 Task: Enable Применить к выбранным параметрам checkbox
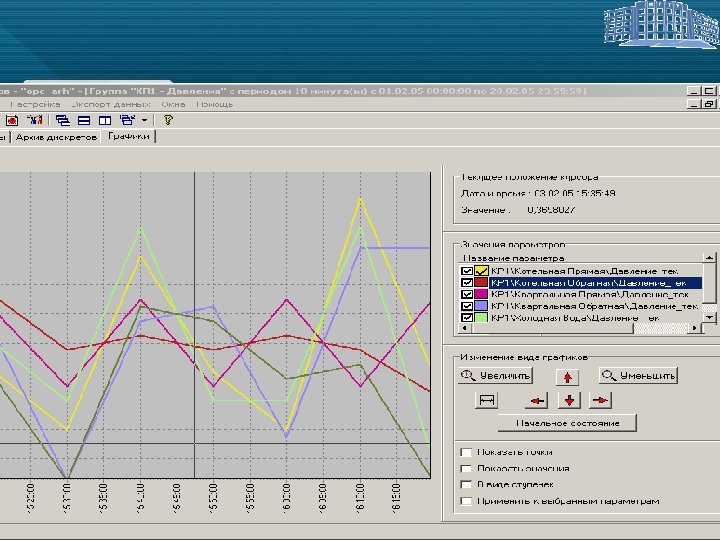coord(466,501)
